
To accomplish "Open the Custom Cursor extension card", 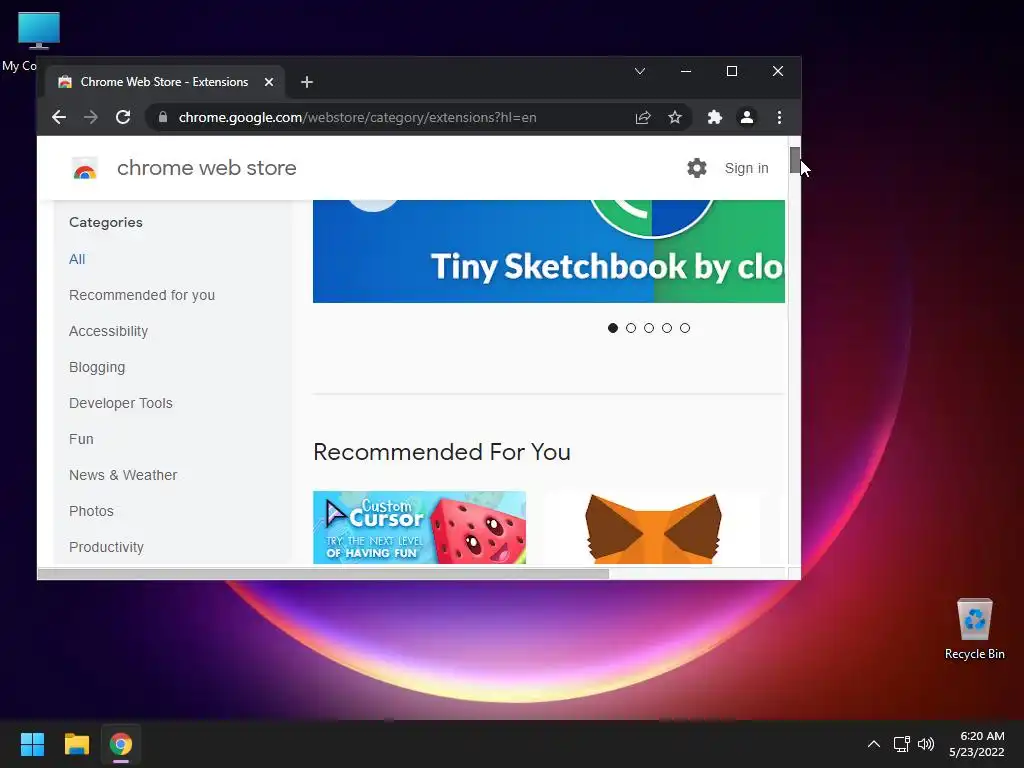I will tap(419, 528).
